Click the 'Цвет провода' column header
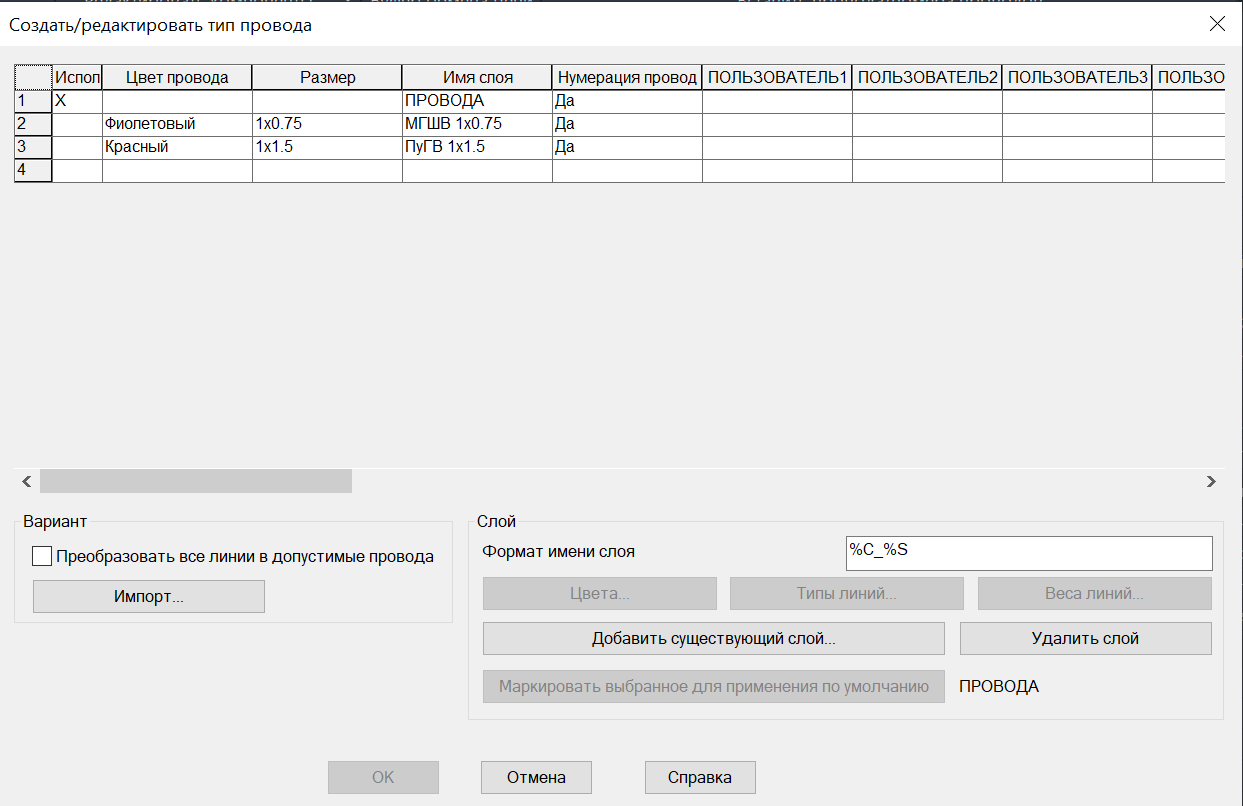 177,78
